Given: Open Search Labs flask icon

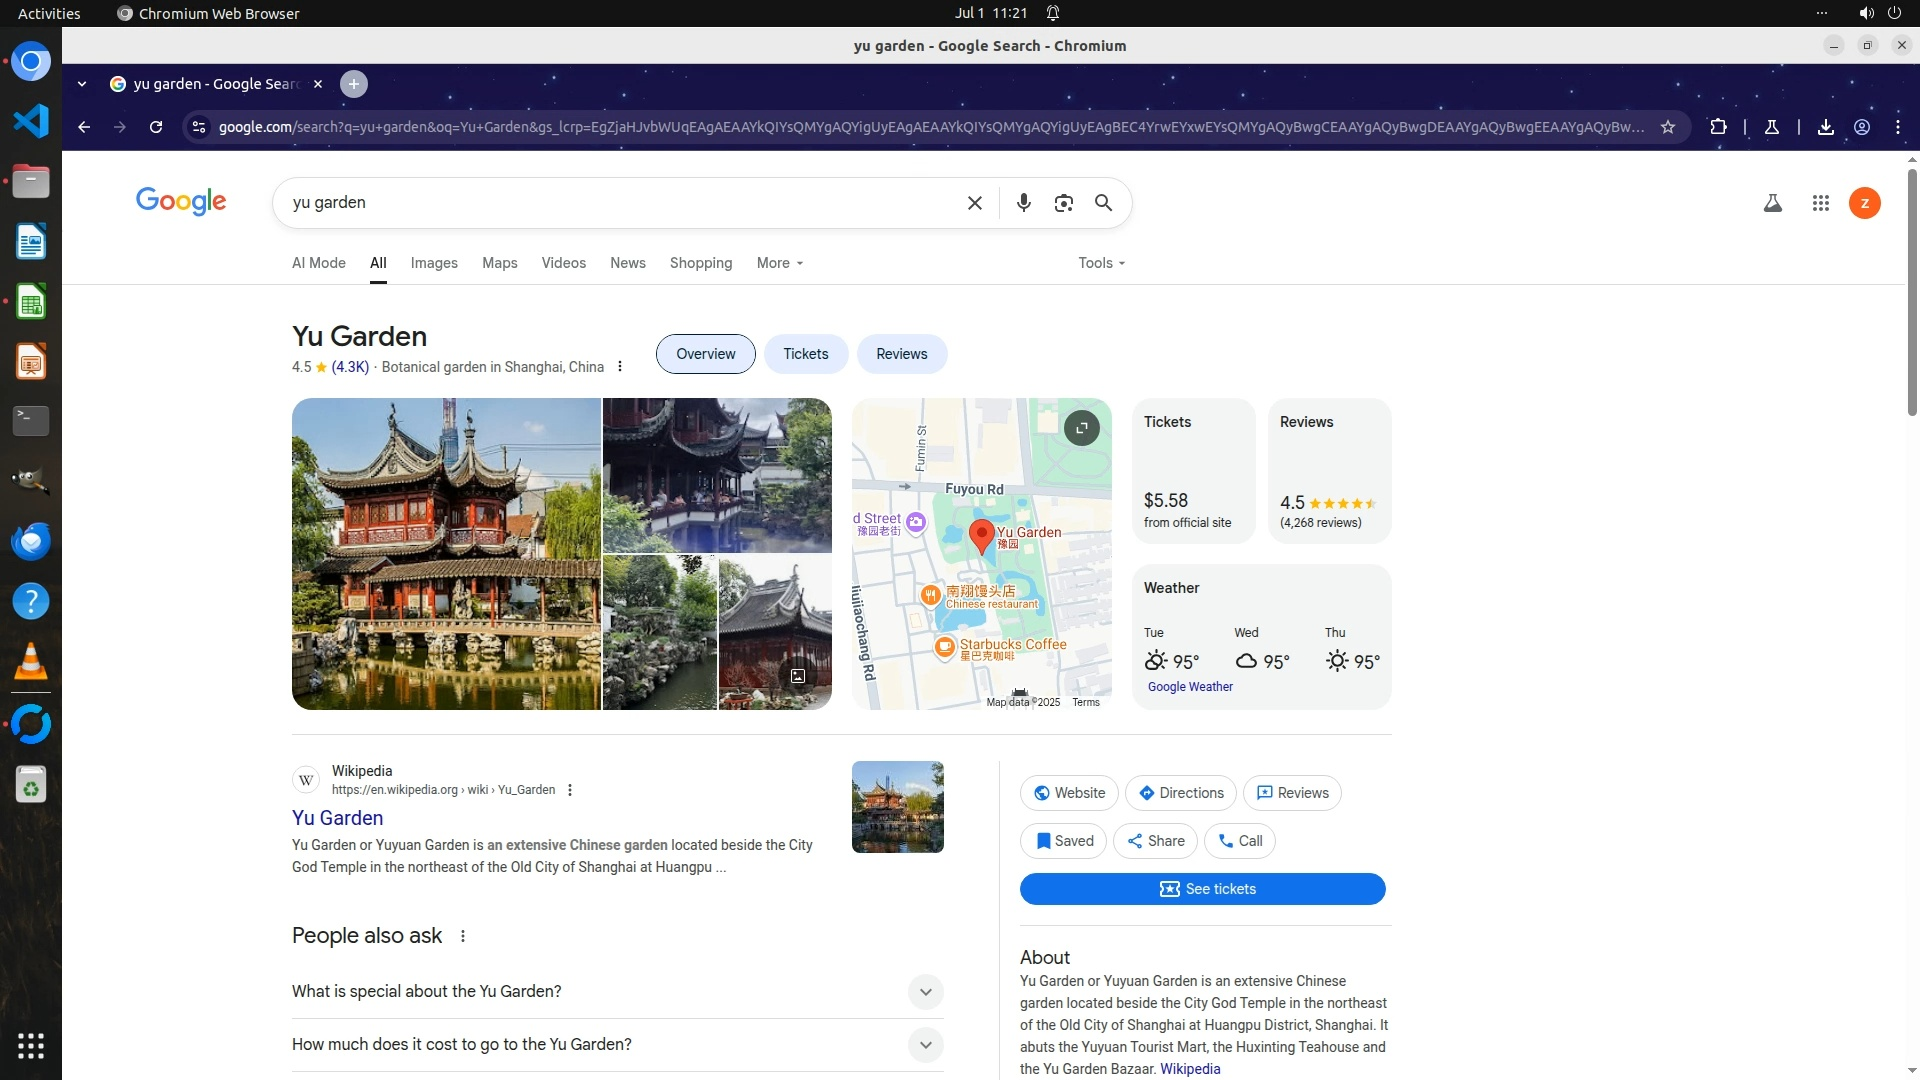Looking at the screenshot, I should click(1772, 203).
